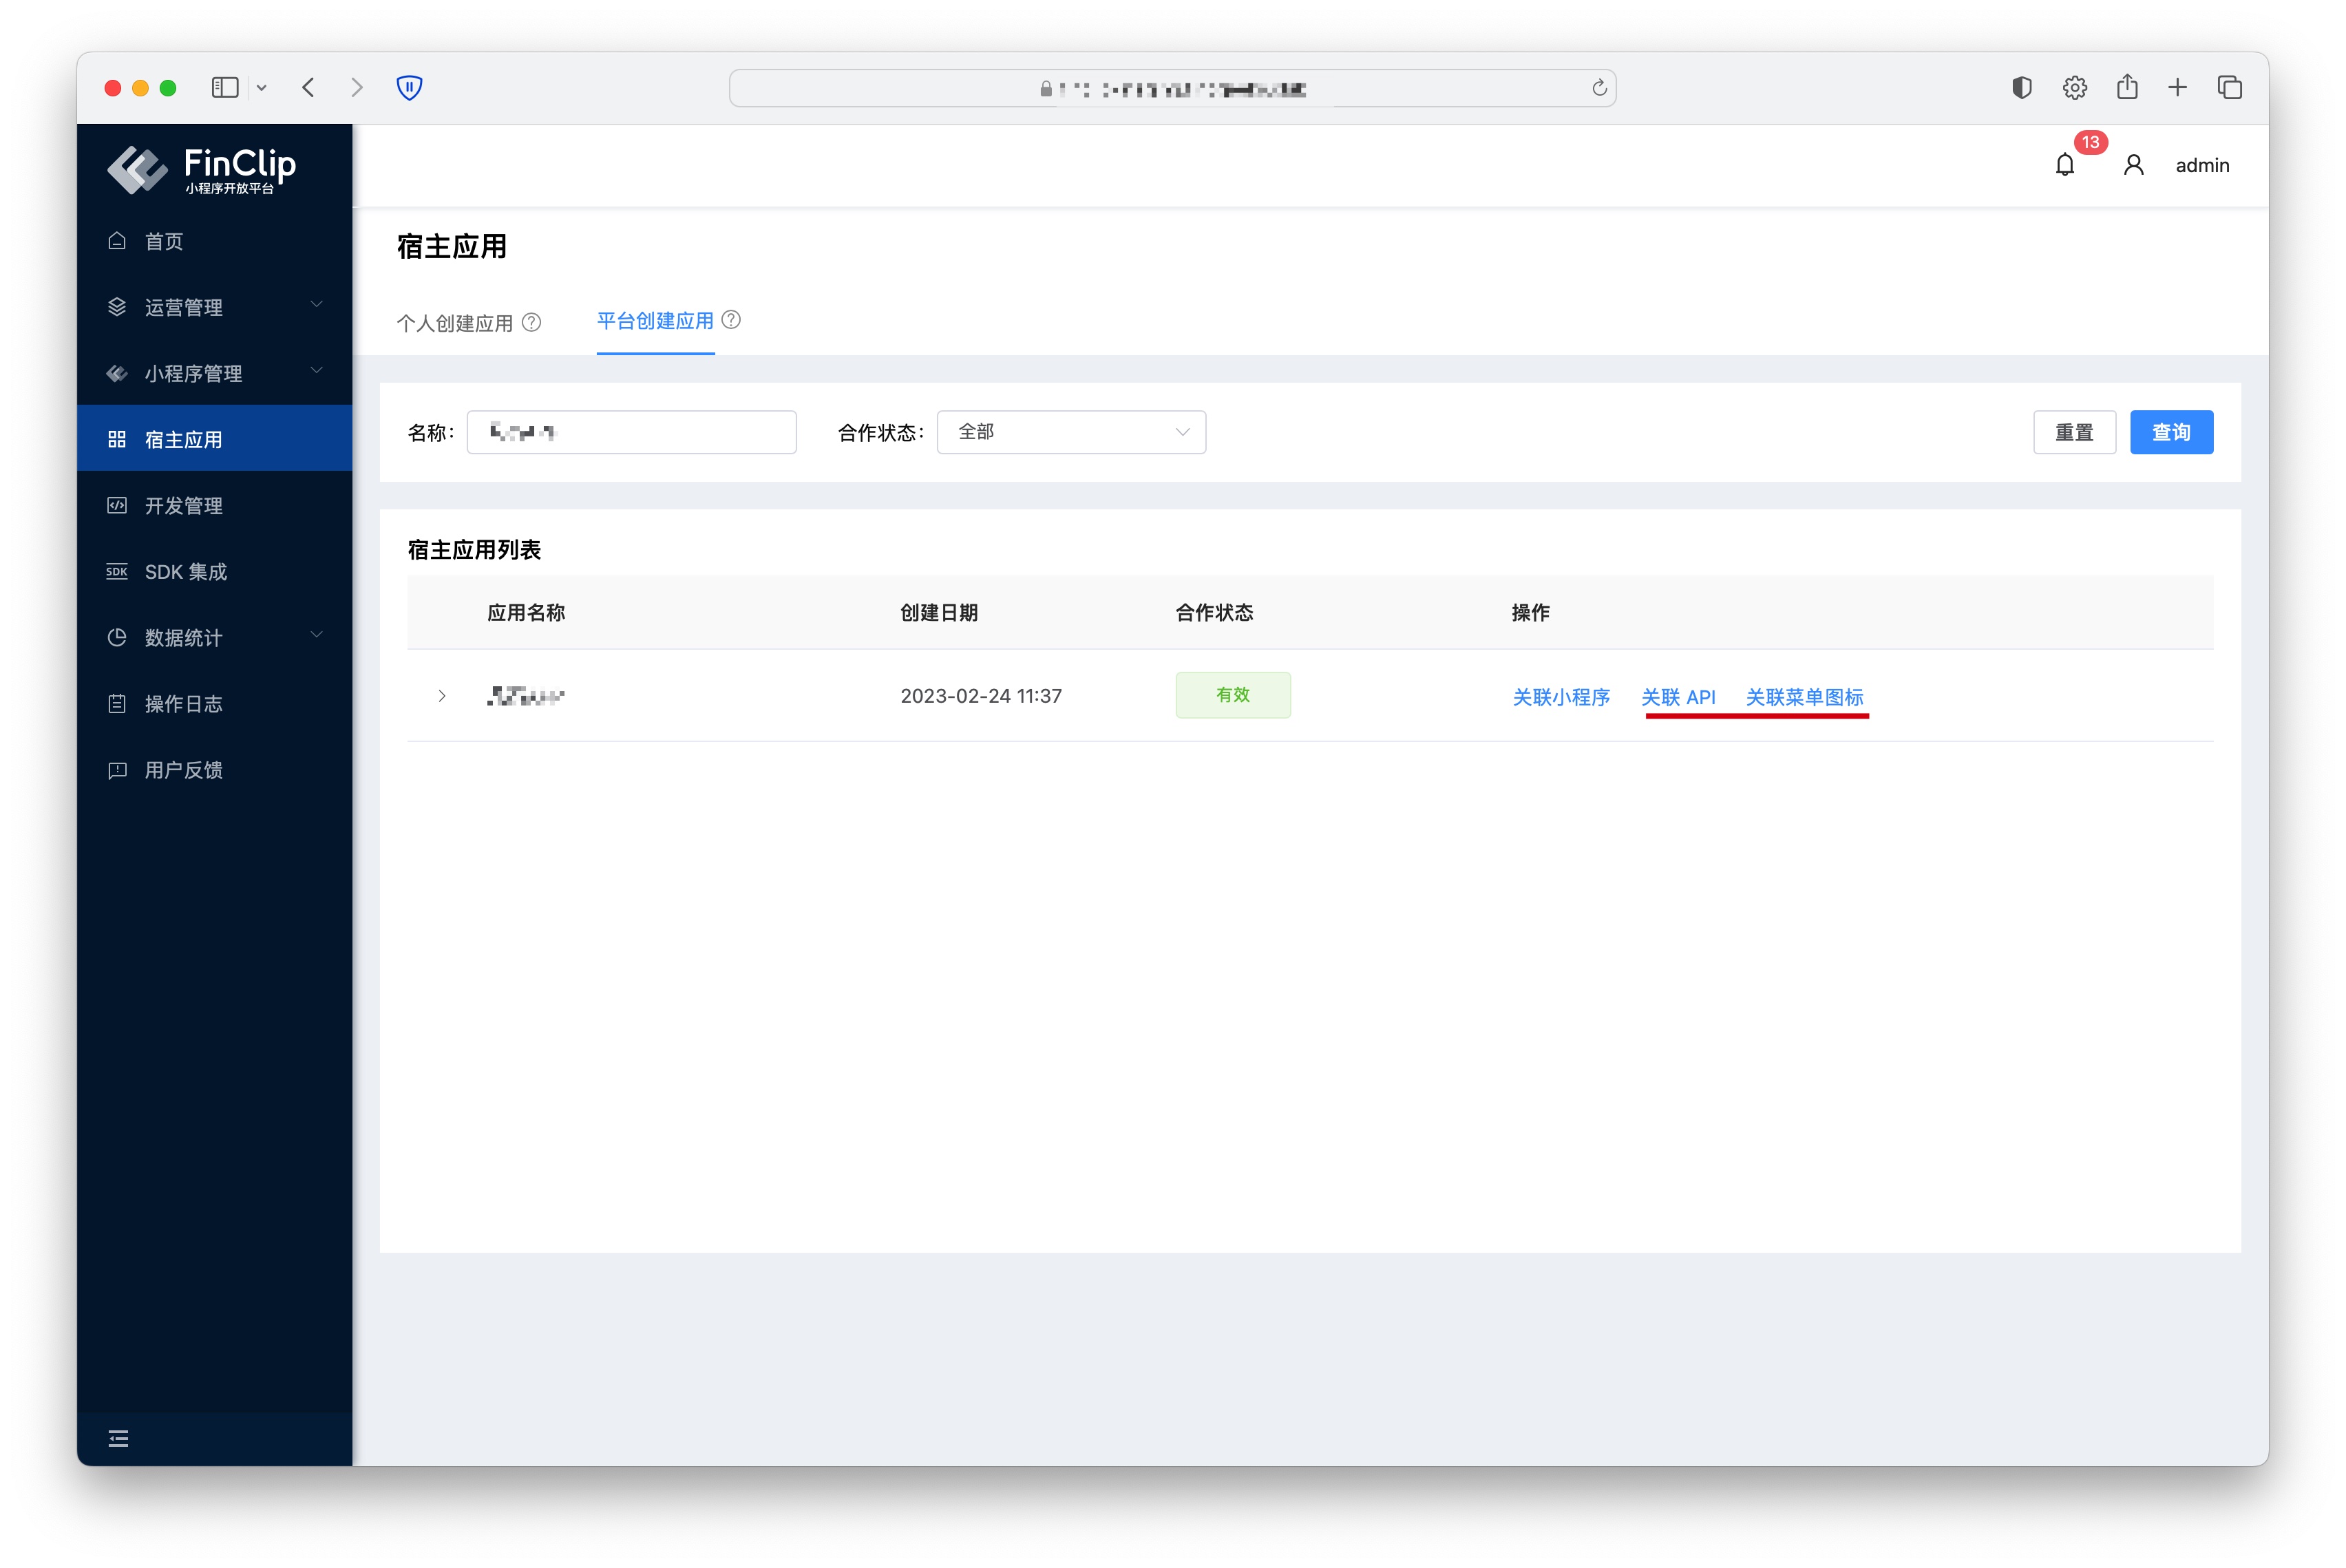Click the FinClip logo
This screenshot has height=1568, width=2346.
click(x=202, y=168)
